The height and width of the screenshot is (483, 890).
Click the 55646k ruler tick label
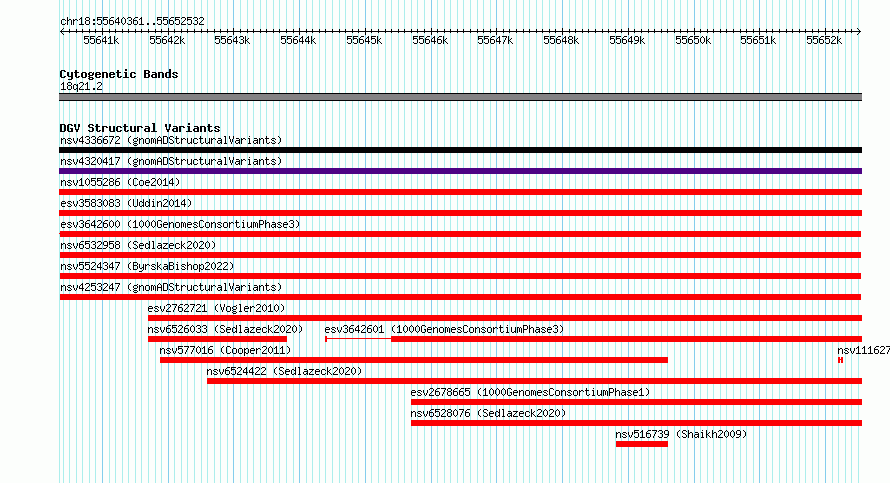pos(430,40)
